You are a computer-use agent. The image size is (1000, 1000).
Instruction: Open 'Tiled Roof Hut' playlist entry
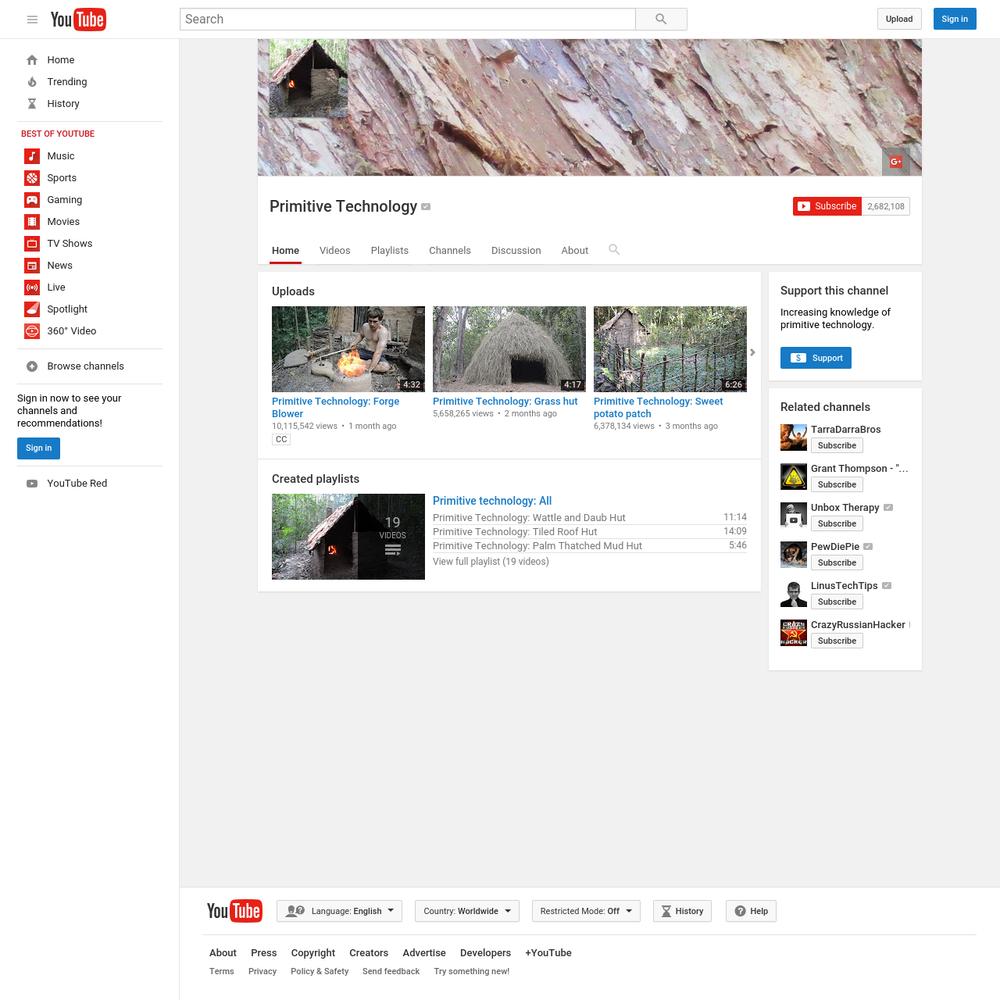click(515, 531)
